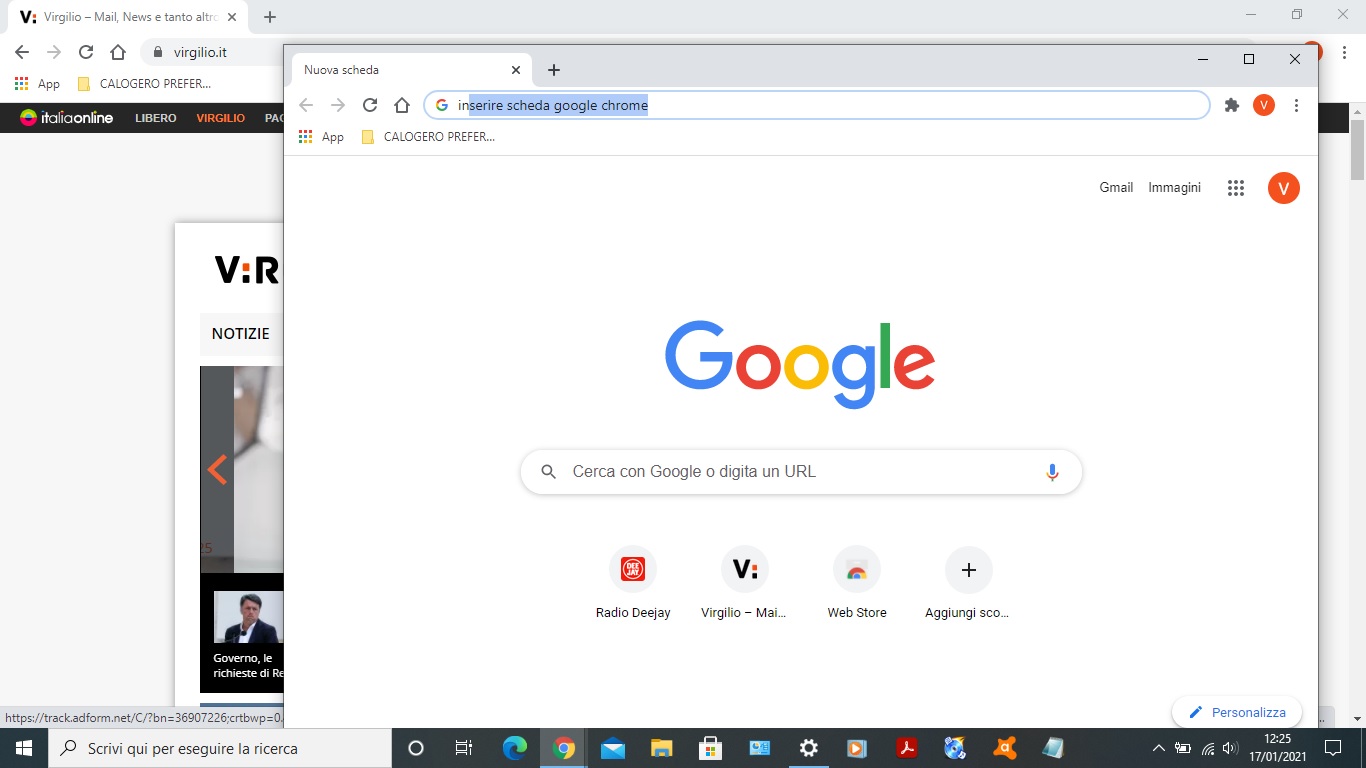Open the Extensions puzzle icon
The width and height of the screenshot is (1366, 768).
pyautogui.click(x=1232, y=105)
